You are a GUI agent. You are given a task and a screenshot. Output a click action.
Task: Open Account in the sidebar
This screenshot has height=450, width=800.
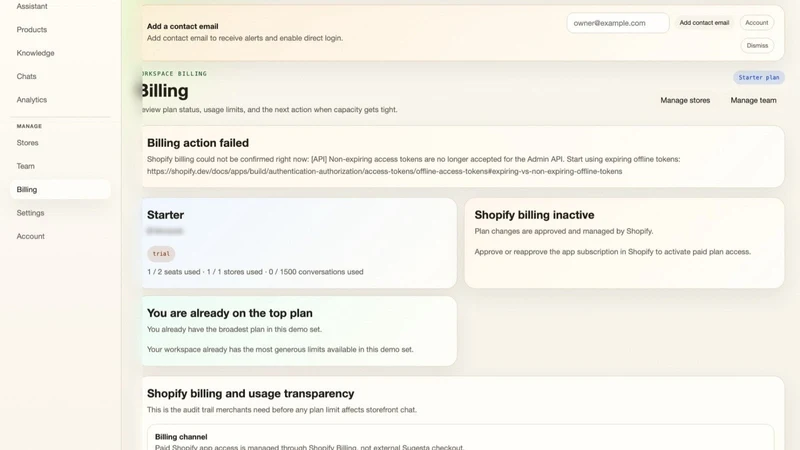click(x=31, y=236)
